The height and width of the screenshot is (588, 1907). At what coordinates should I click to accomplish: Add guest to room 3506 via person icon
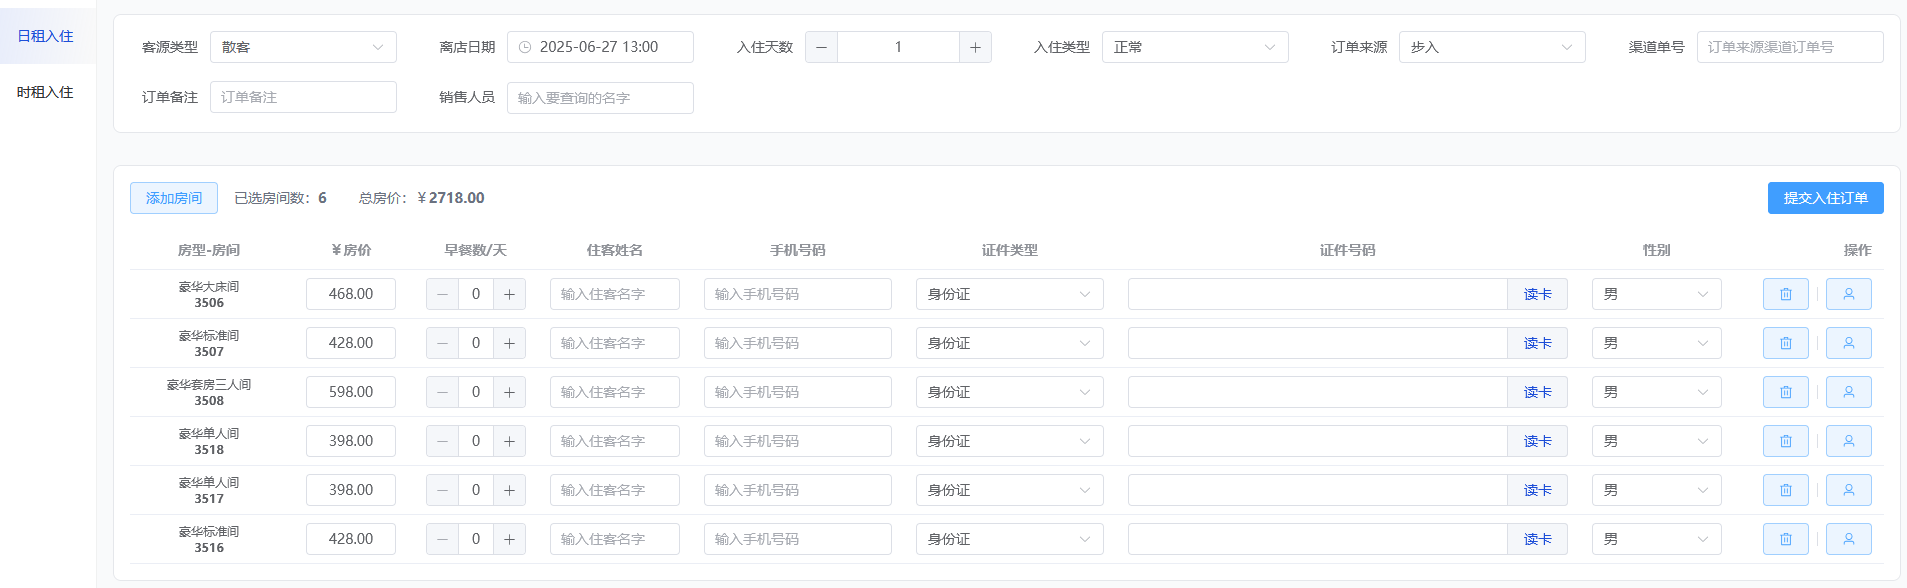click(1848, 294)
